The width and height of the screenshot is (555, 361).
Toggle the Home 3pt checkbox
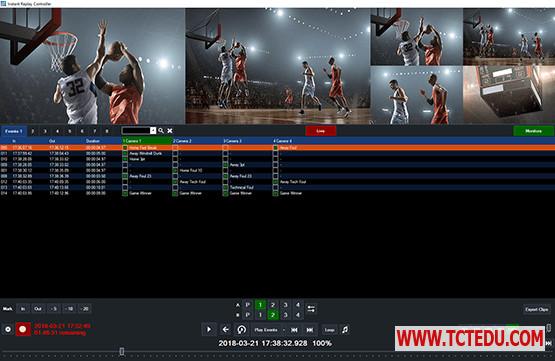[x=125, y=159]
